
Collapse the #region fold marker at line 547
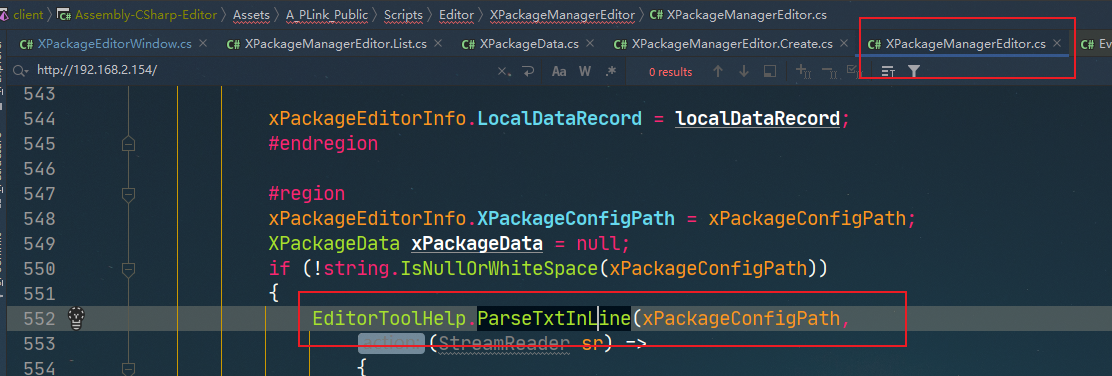(x=128, y=194)
